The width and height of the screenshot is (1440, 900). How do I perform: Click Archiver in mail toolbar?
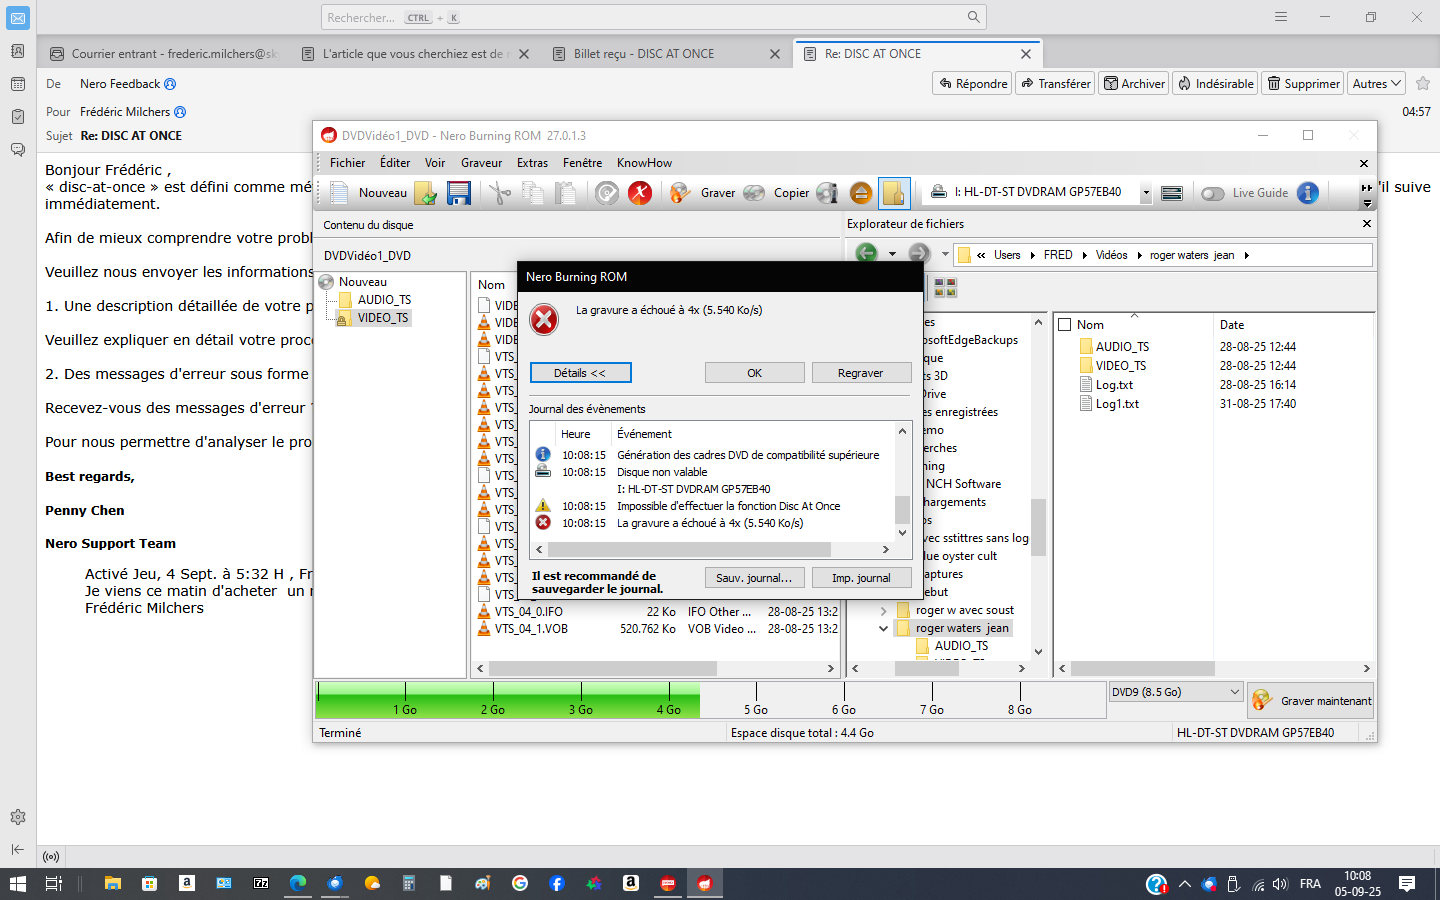click(x=1134, y=83)
